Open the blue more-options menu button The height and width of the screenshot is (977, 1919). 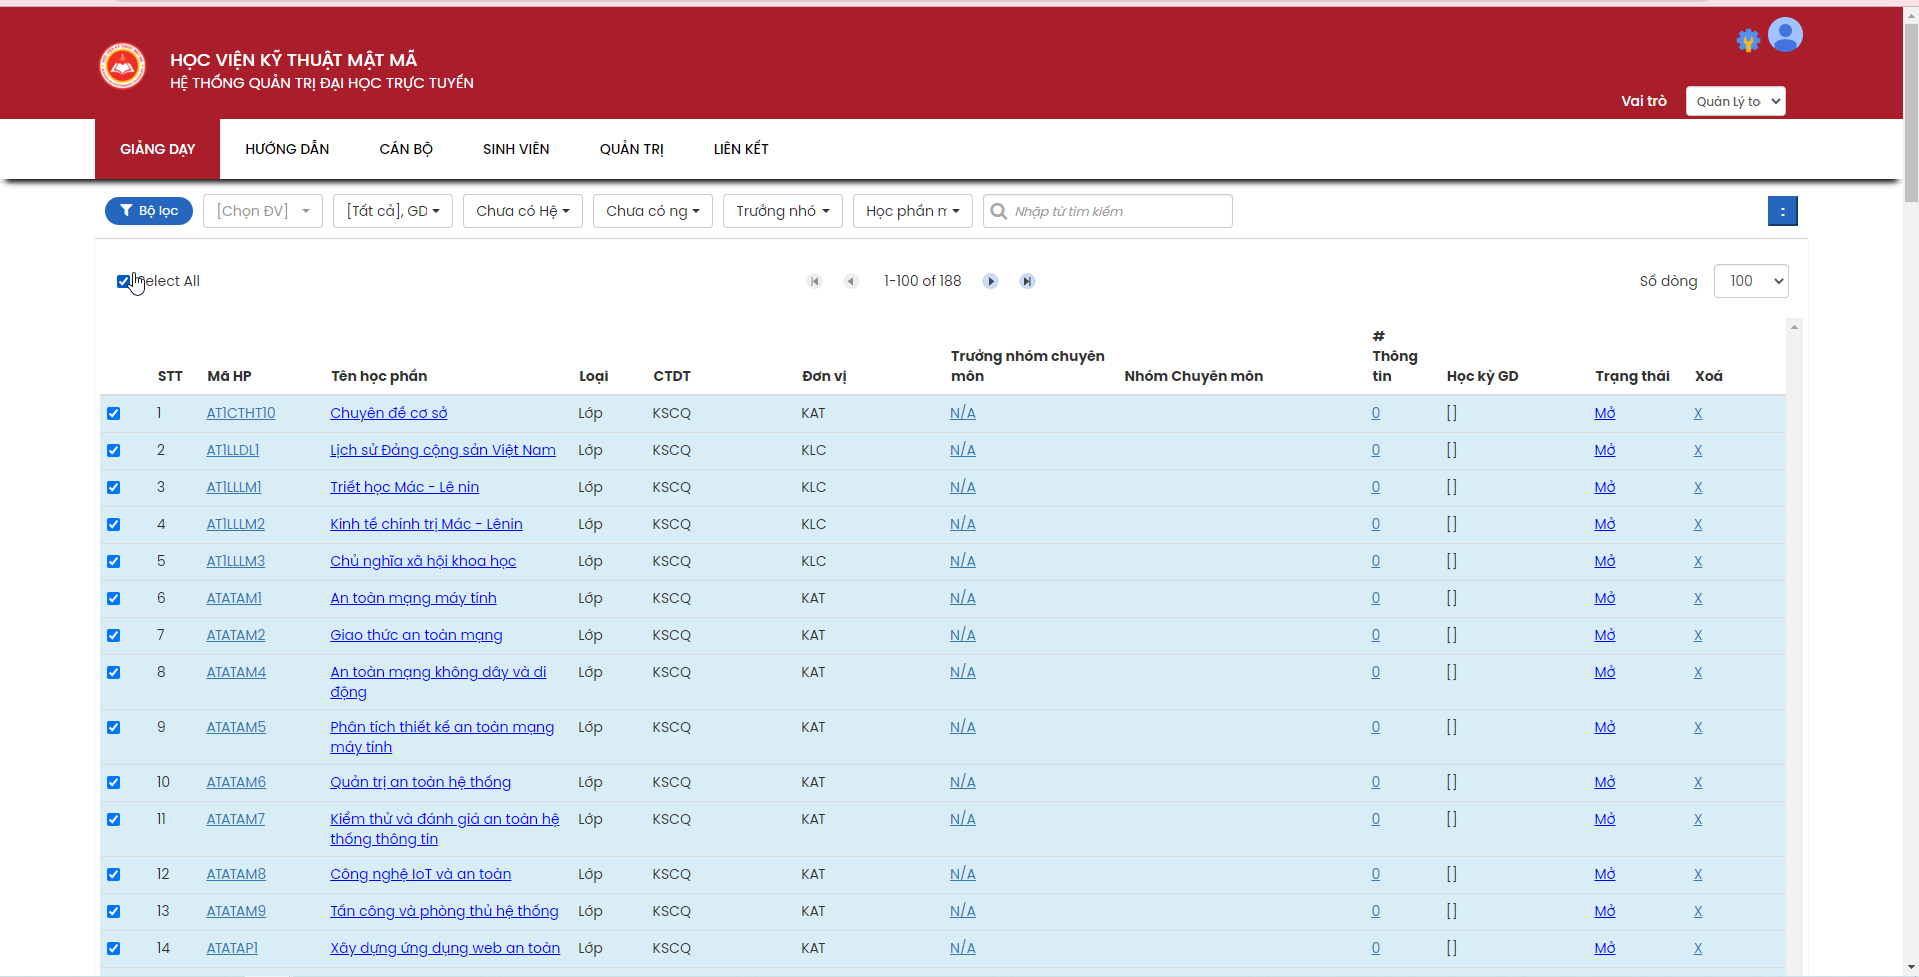pos(1782,211)
